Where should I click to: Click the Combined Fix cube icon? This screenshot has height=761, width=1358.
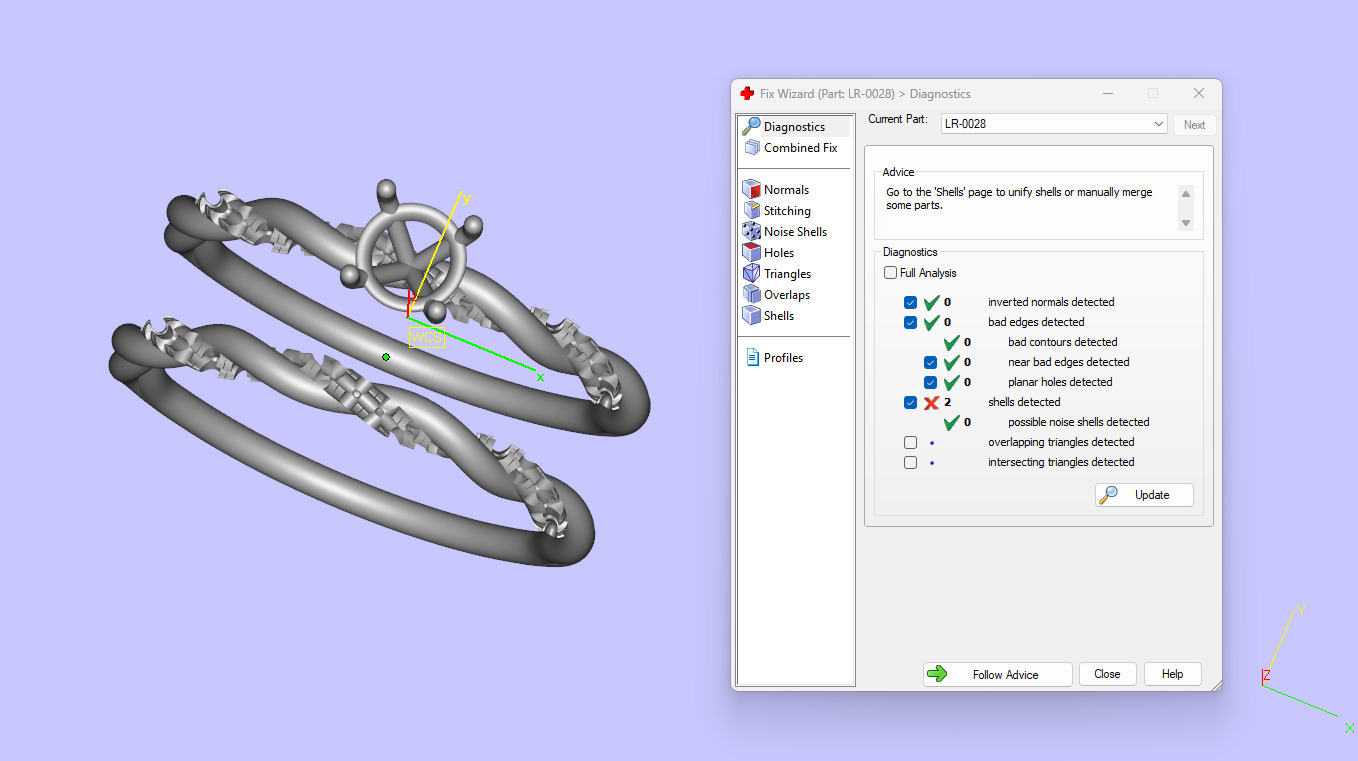(751, 147)
